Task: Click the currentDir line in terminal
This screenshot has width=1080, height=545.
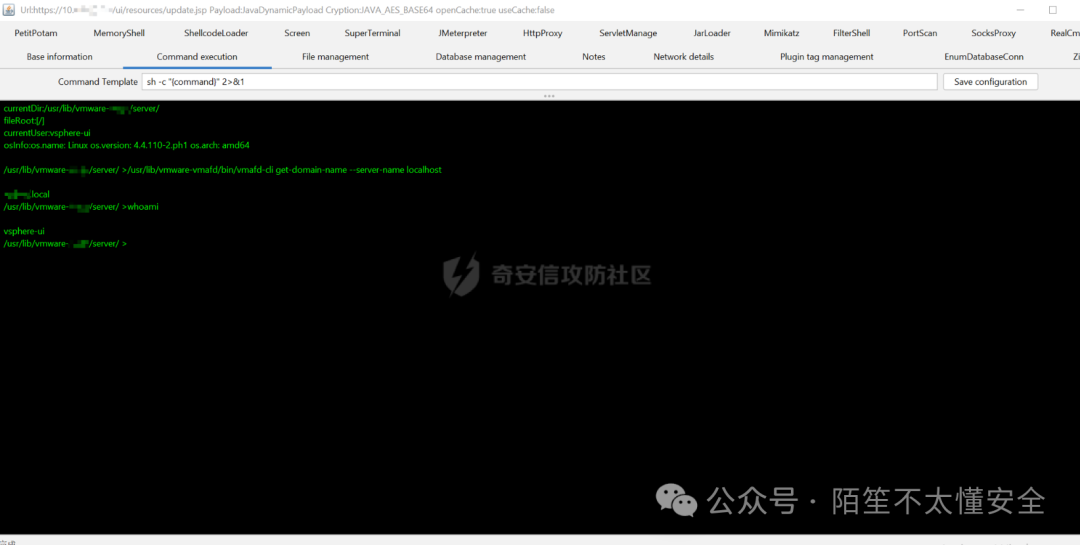Action: [81, 108]
